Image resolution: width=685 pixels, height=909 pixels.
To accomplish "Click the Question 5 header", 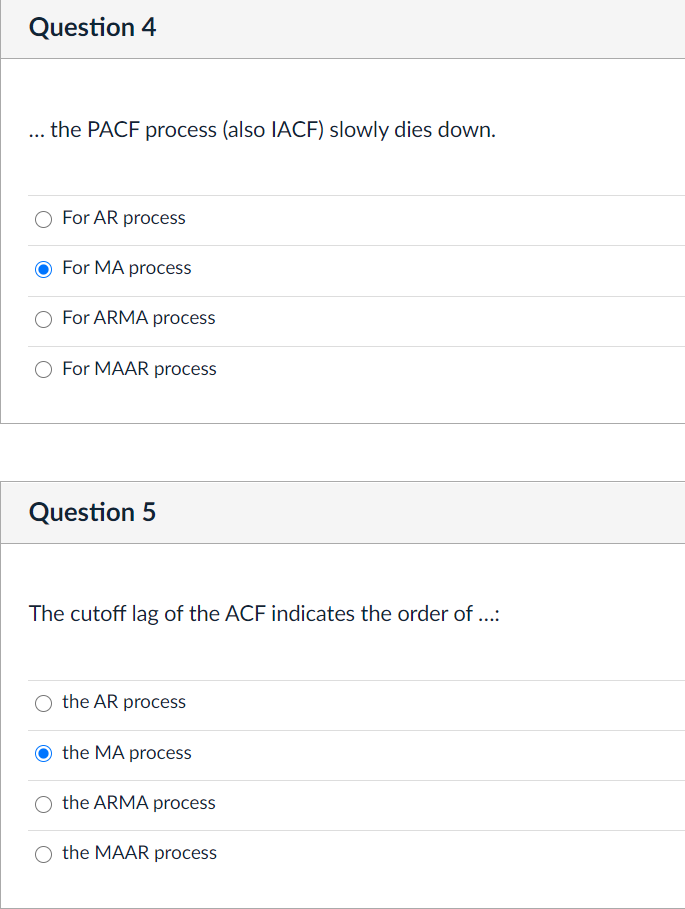I will (x=93, y=512).
